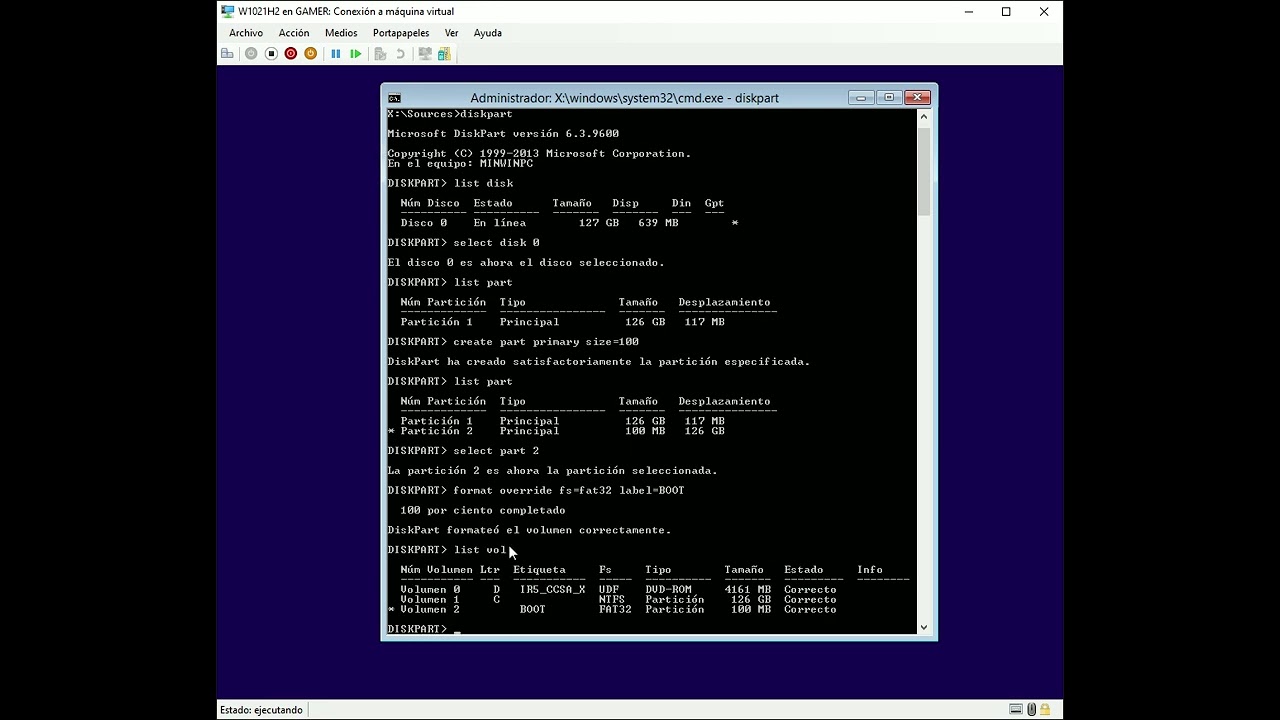
Task: Minimize the cmd.exe diskpart window
Action: coord(861,97)
